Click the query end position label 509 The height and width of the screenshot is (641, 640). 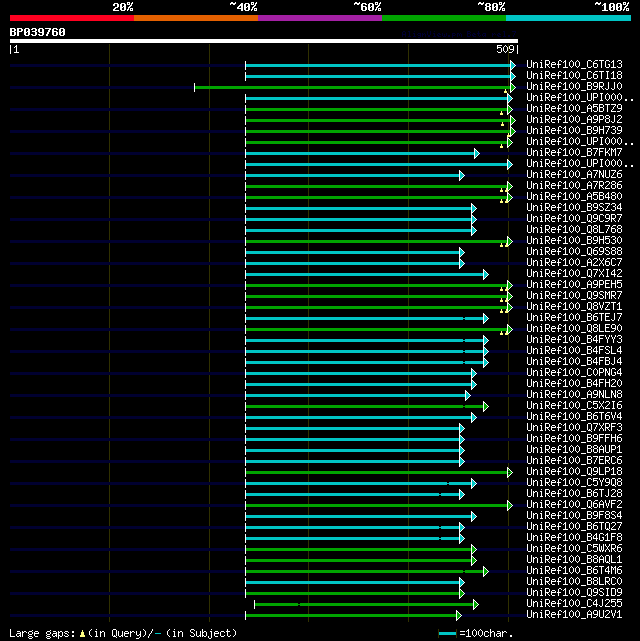pyautogui.click(x=505, y=49)
